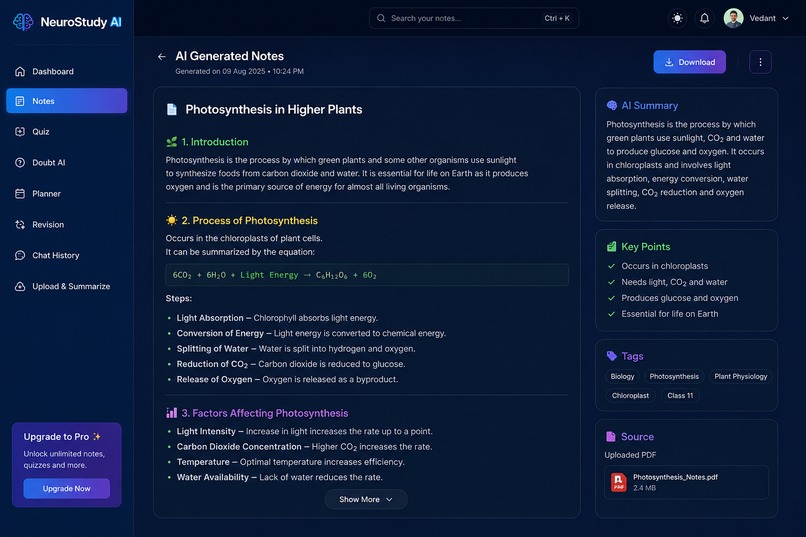Viewport: 806px width, 537px height.
Task: Open the Planner menu item
Action: (67, 194)
